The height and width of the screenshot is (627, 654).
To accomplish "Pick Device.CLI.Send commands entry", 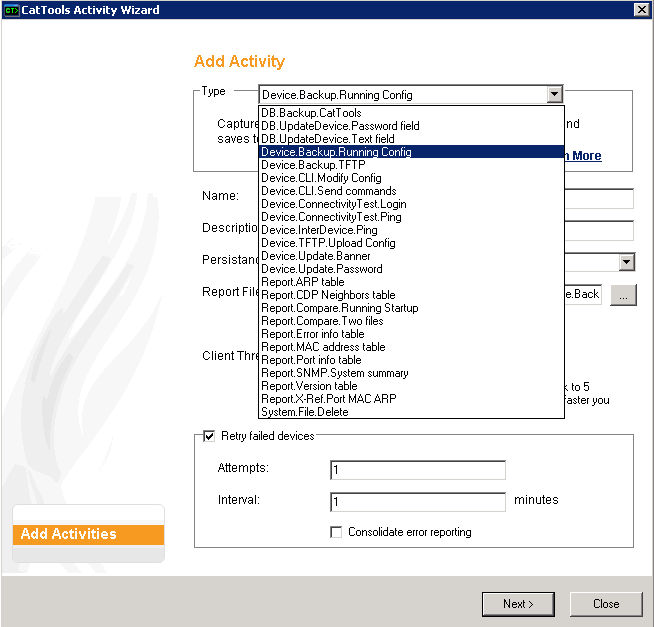I will pos(411,191).
